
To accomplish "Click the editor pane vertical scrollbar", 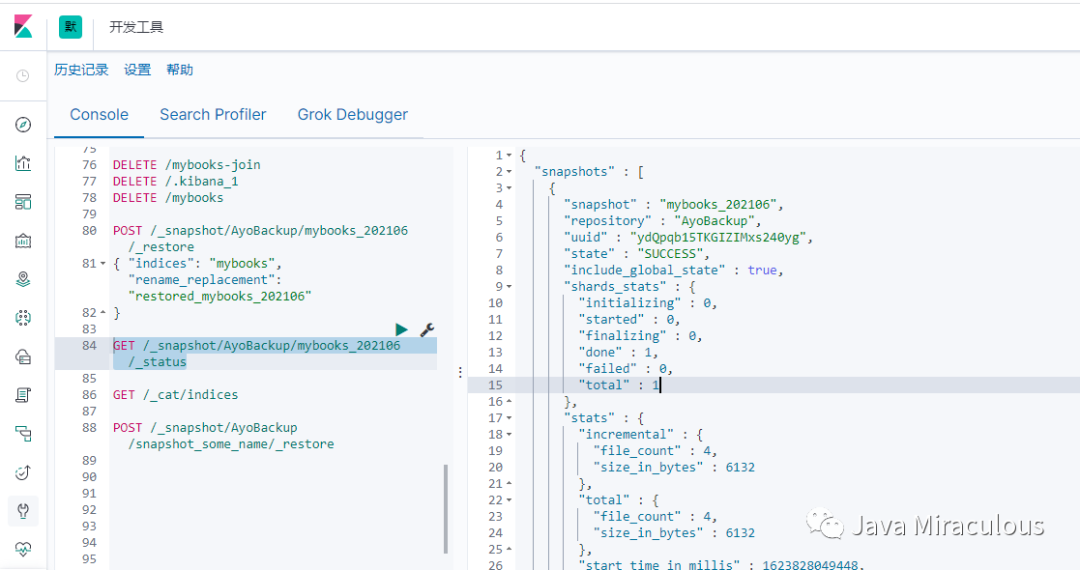I will (446, 509).
